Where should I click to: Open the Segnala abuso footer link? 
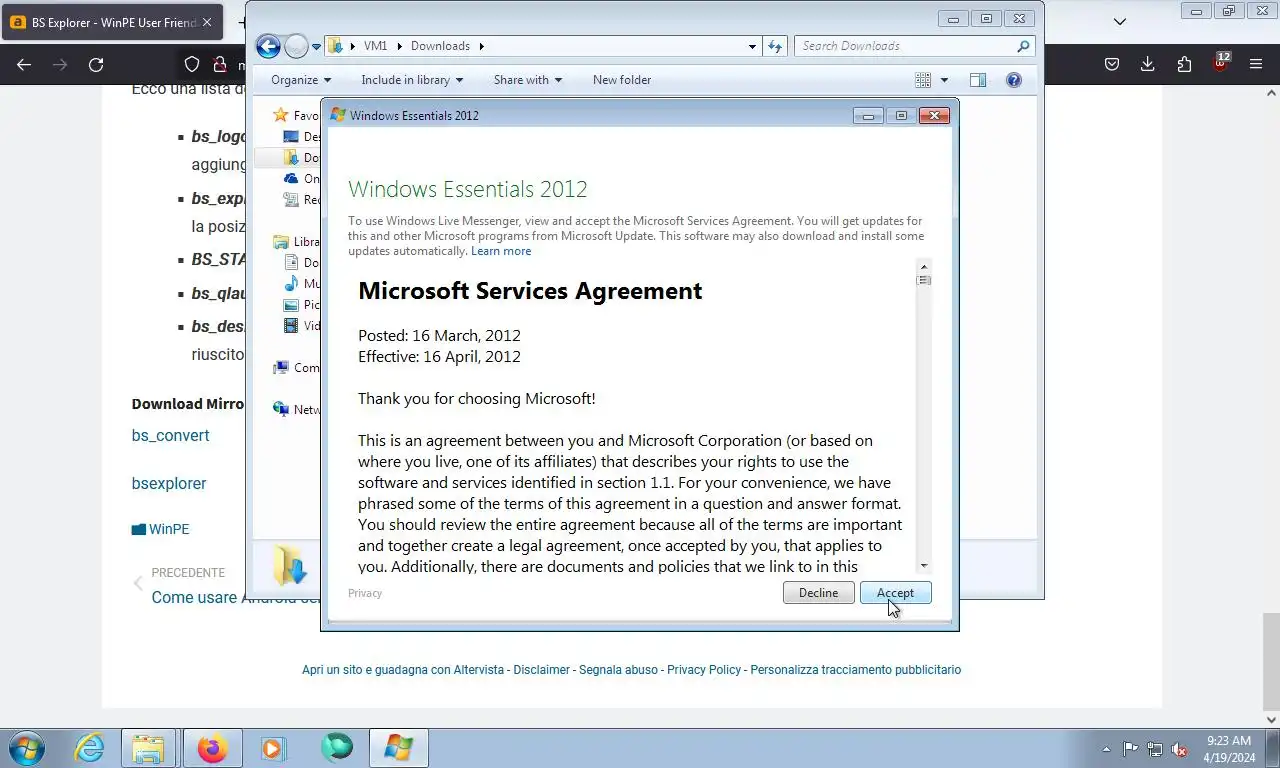click(619, 670)
